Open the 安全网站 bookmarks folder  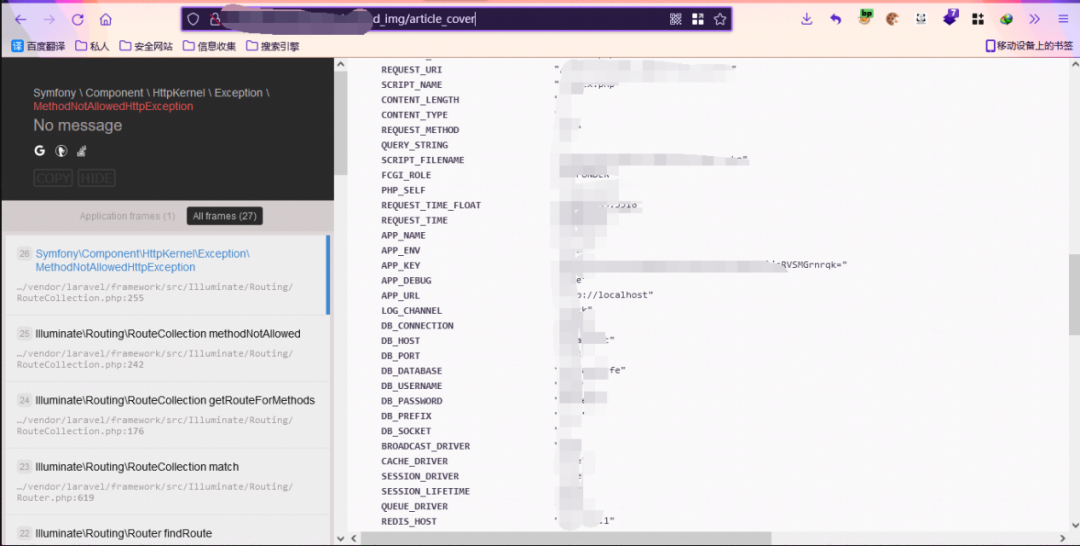[146, 46]
